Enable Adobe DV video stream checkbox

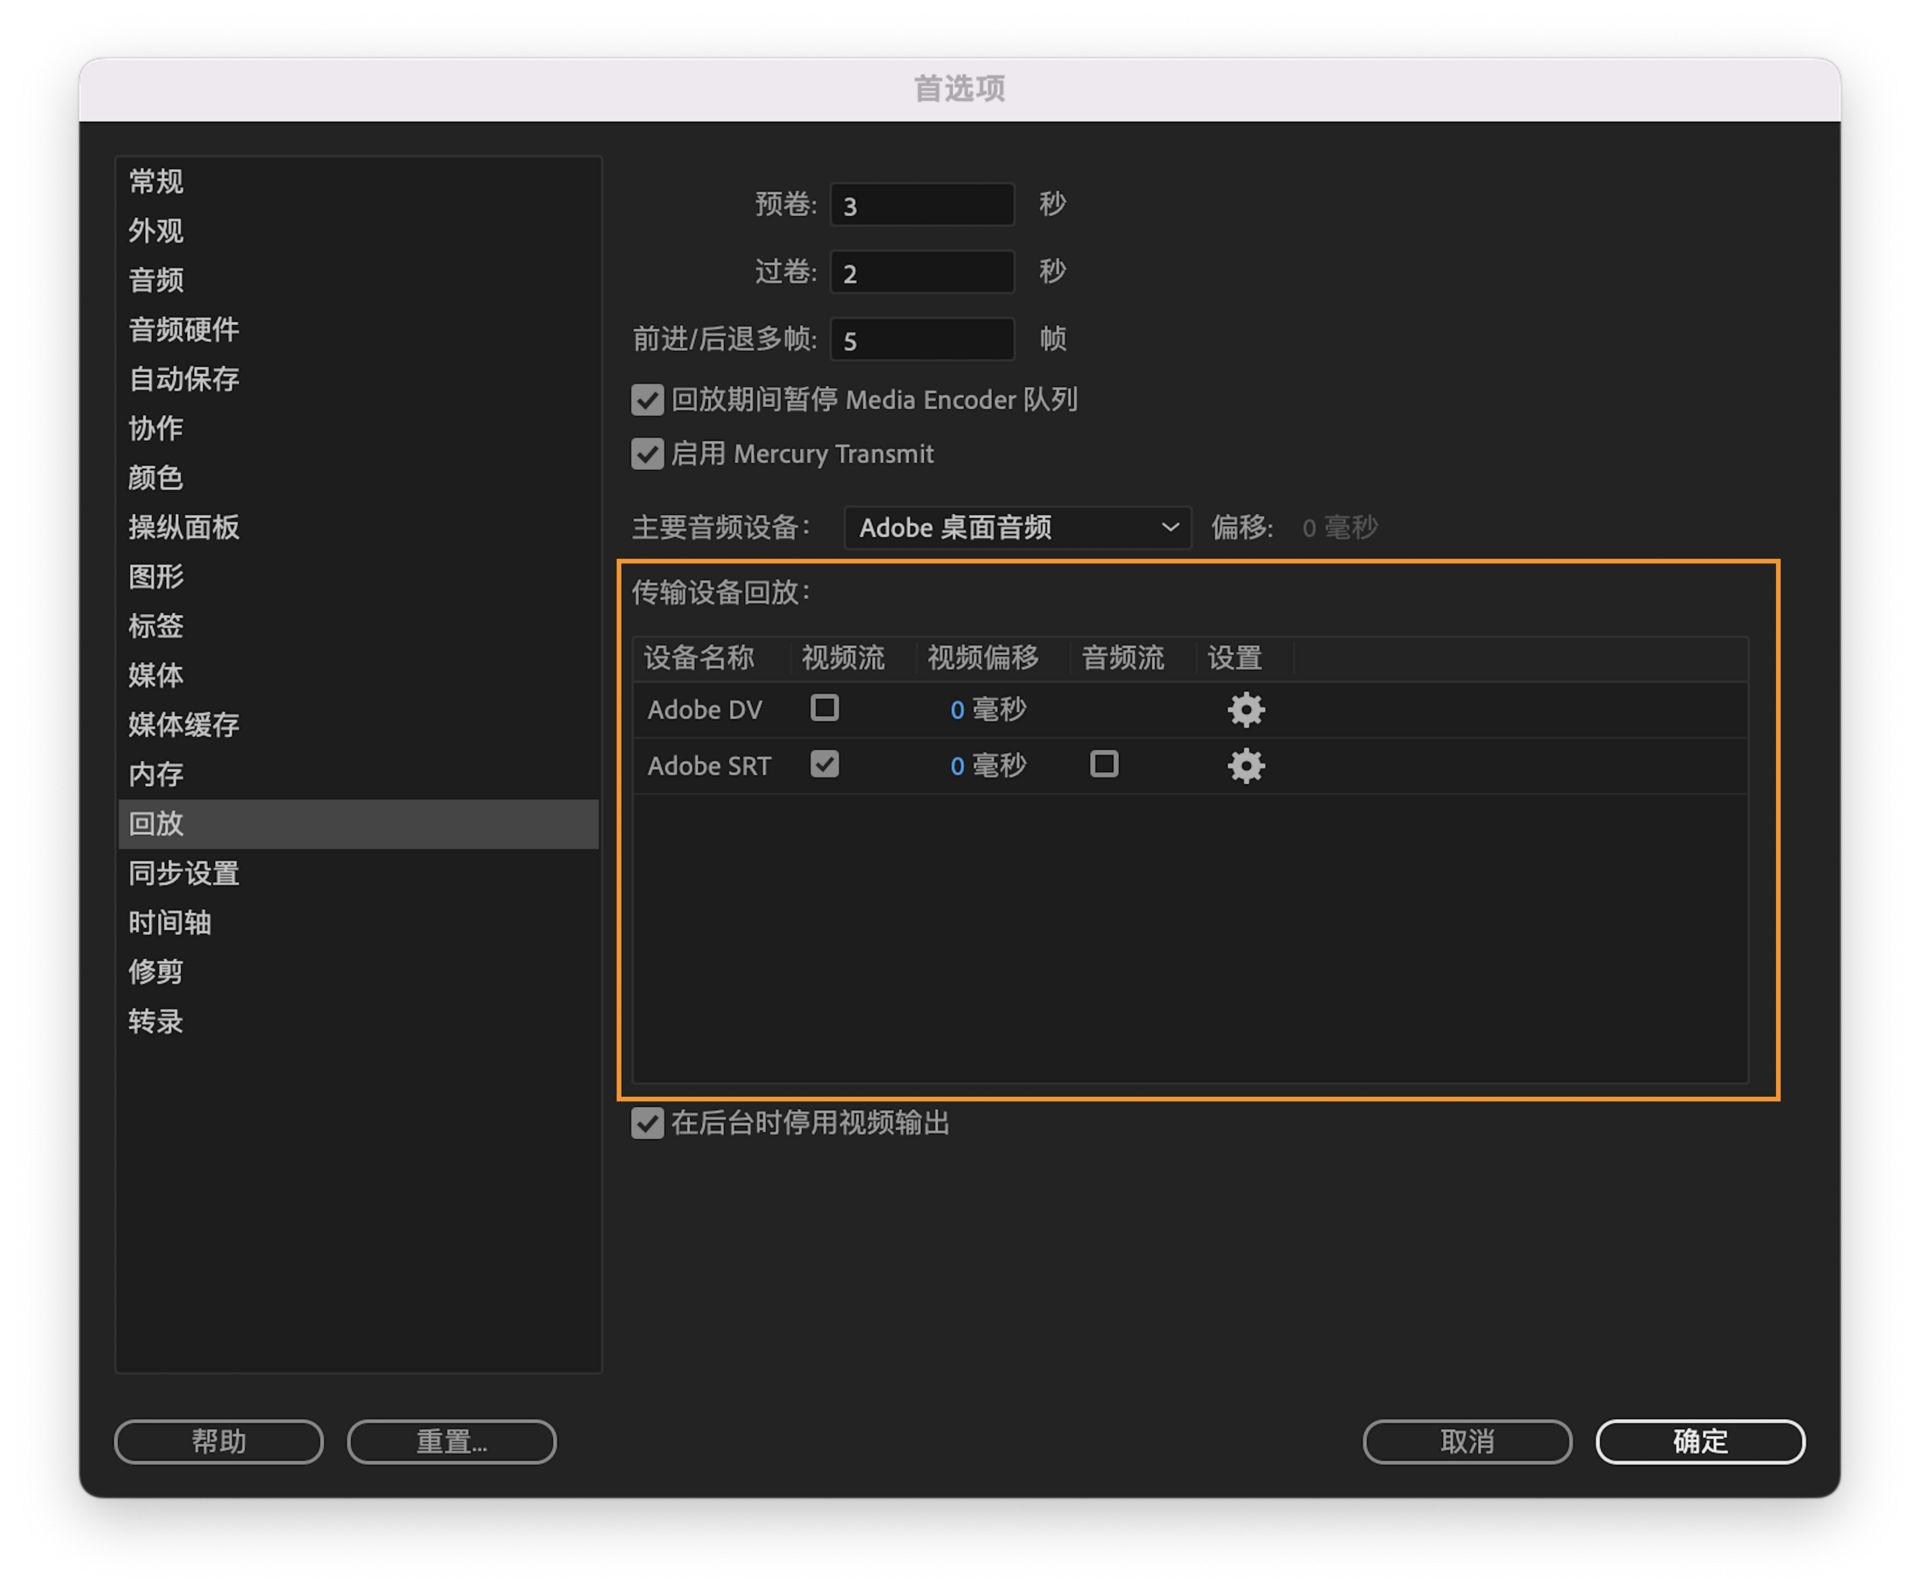coord(825,708)
